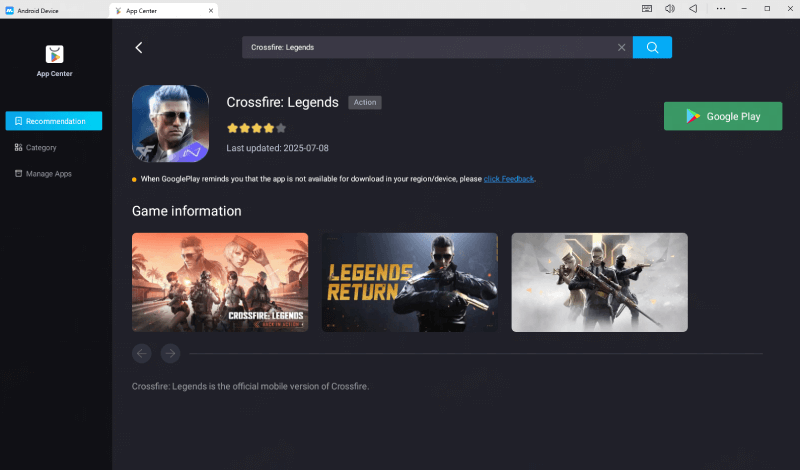Viewport: 800px width, 470px height.
Task: Click the Last updated: 2025-07-08 text
Action: click(278, 148)
